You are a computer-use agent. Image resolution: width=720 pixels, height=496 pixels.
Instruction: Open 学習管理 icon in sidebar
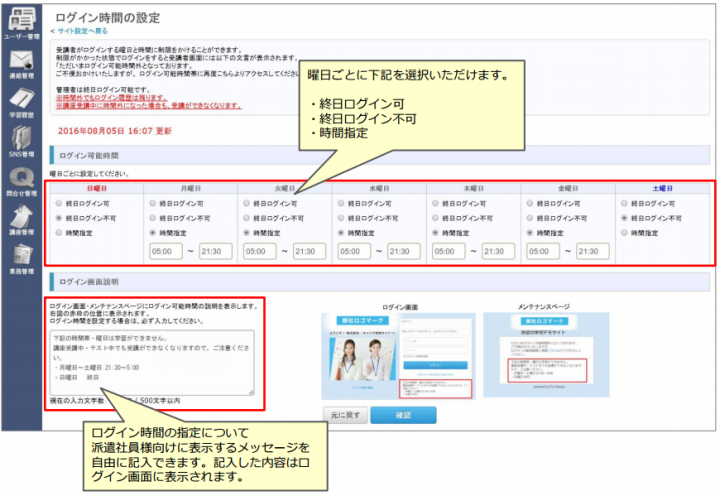(22, 103)
